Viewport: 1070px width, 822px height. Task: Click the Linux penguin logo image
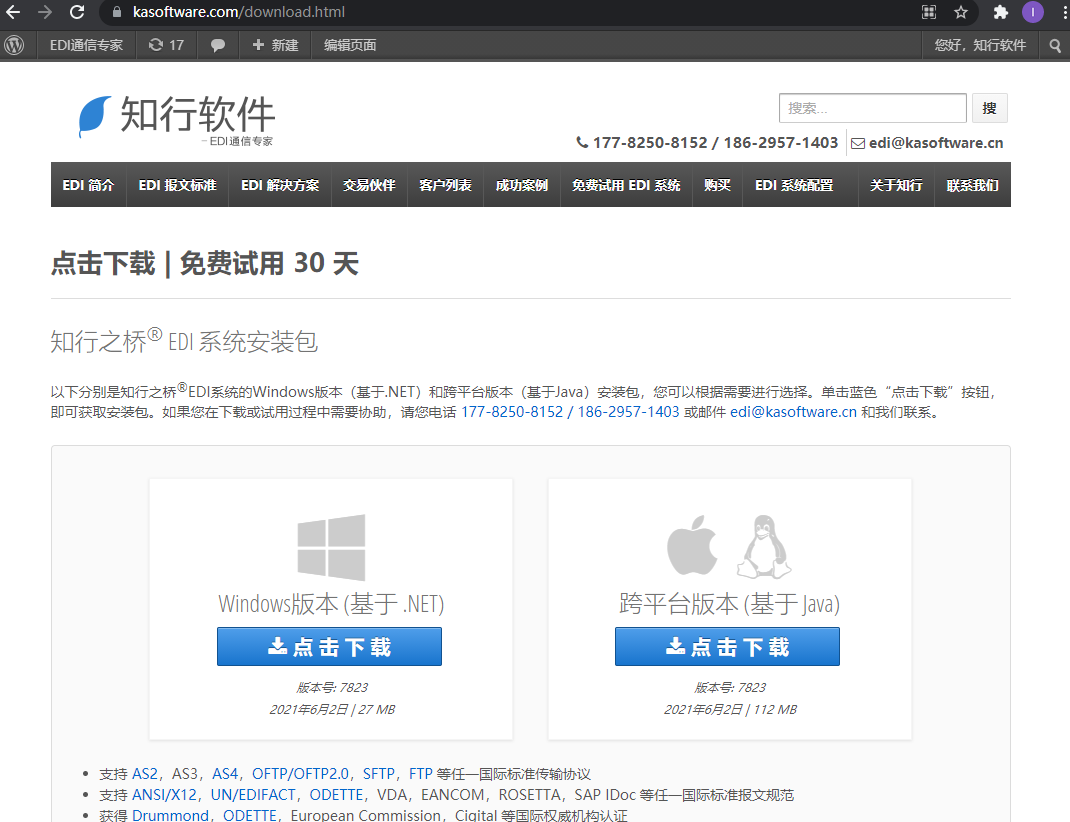tap(764, 546)
